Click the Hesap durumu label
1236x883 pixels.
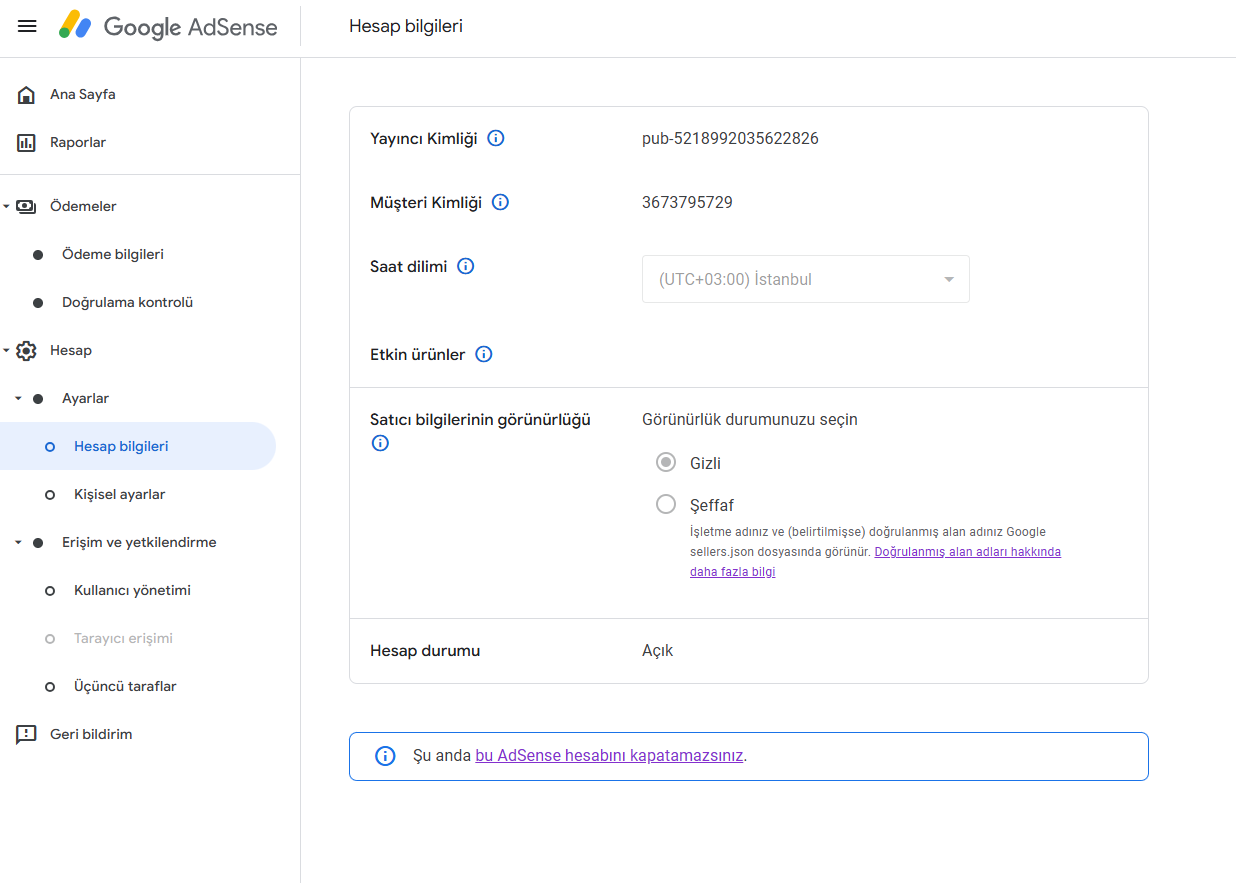425,651
